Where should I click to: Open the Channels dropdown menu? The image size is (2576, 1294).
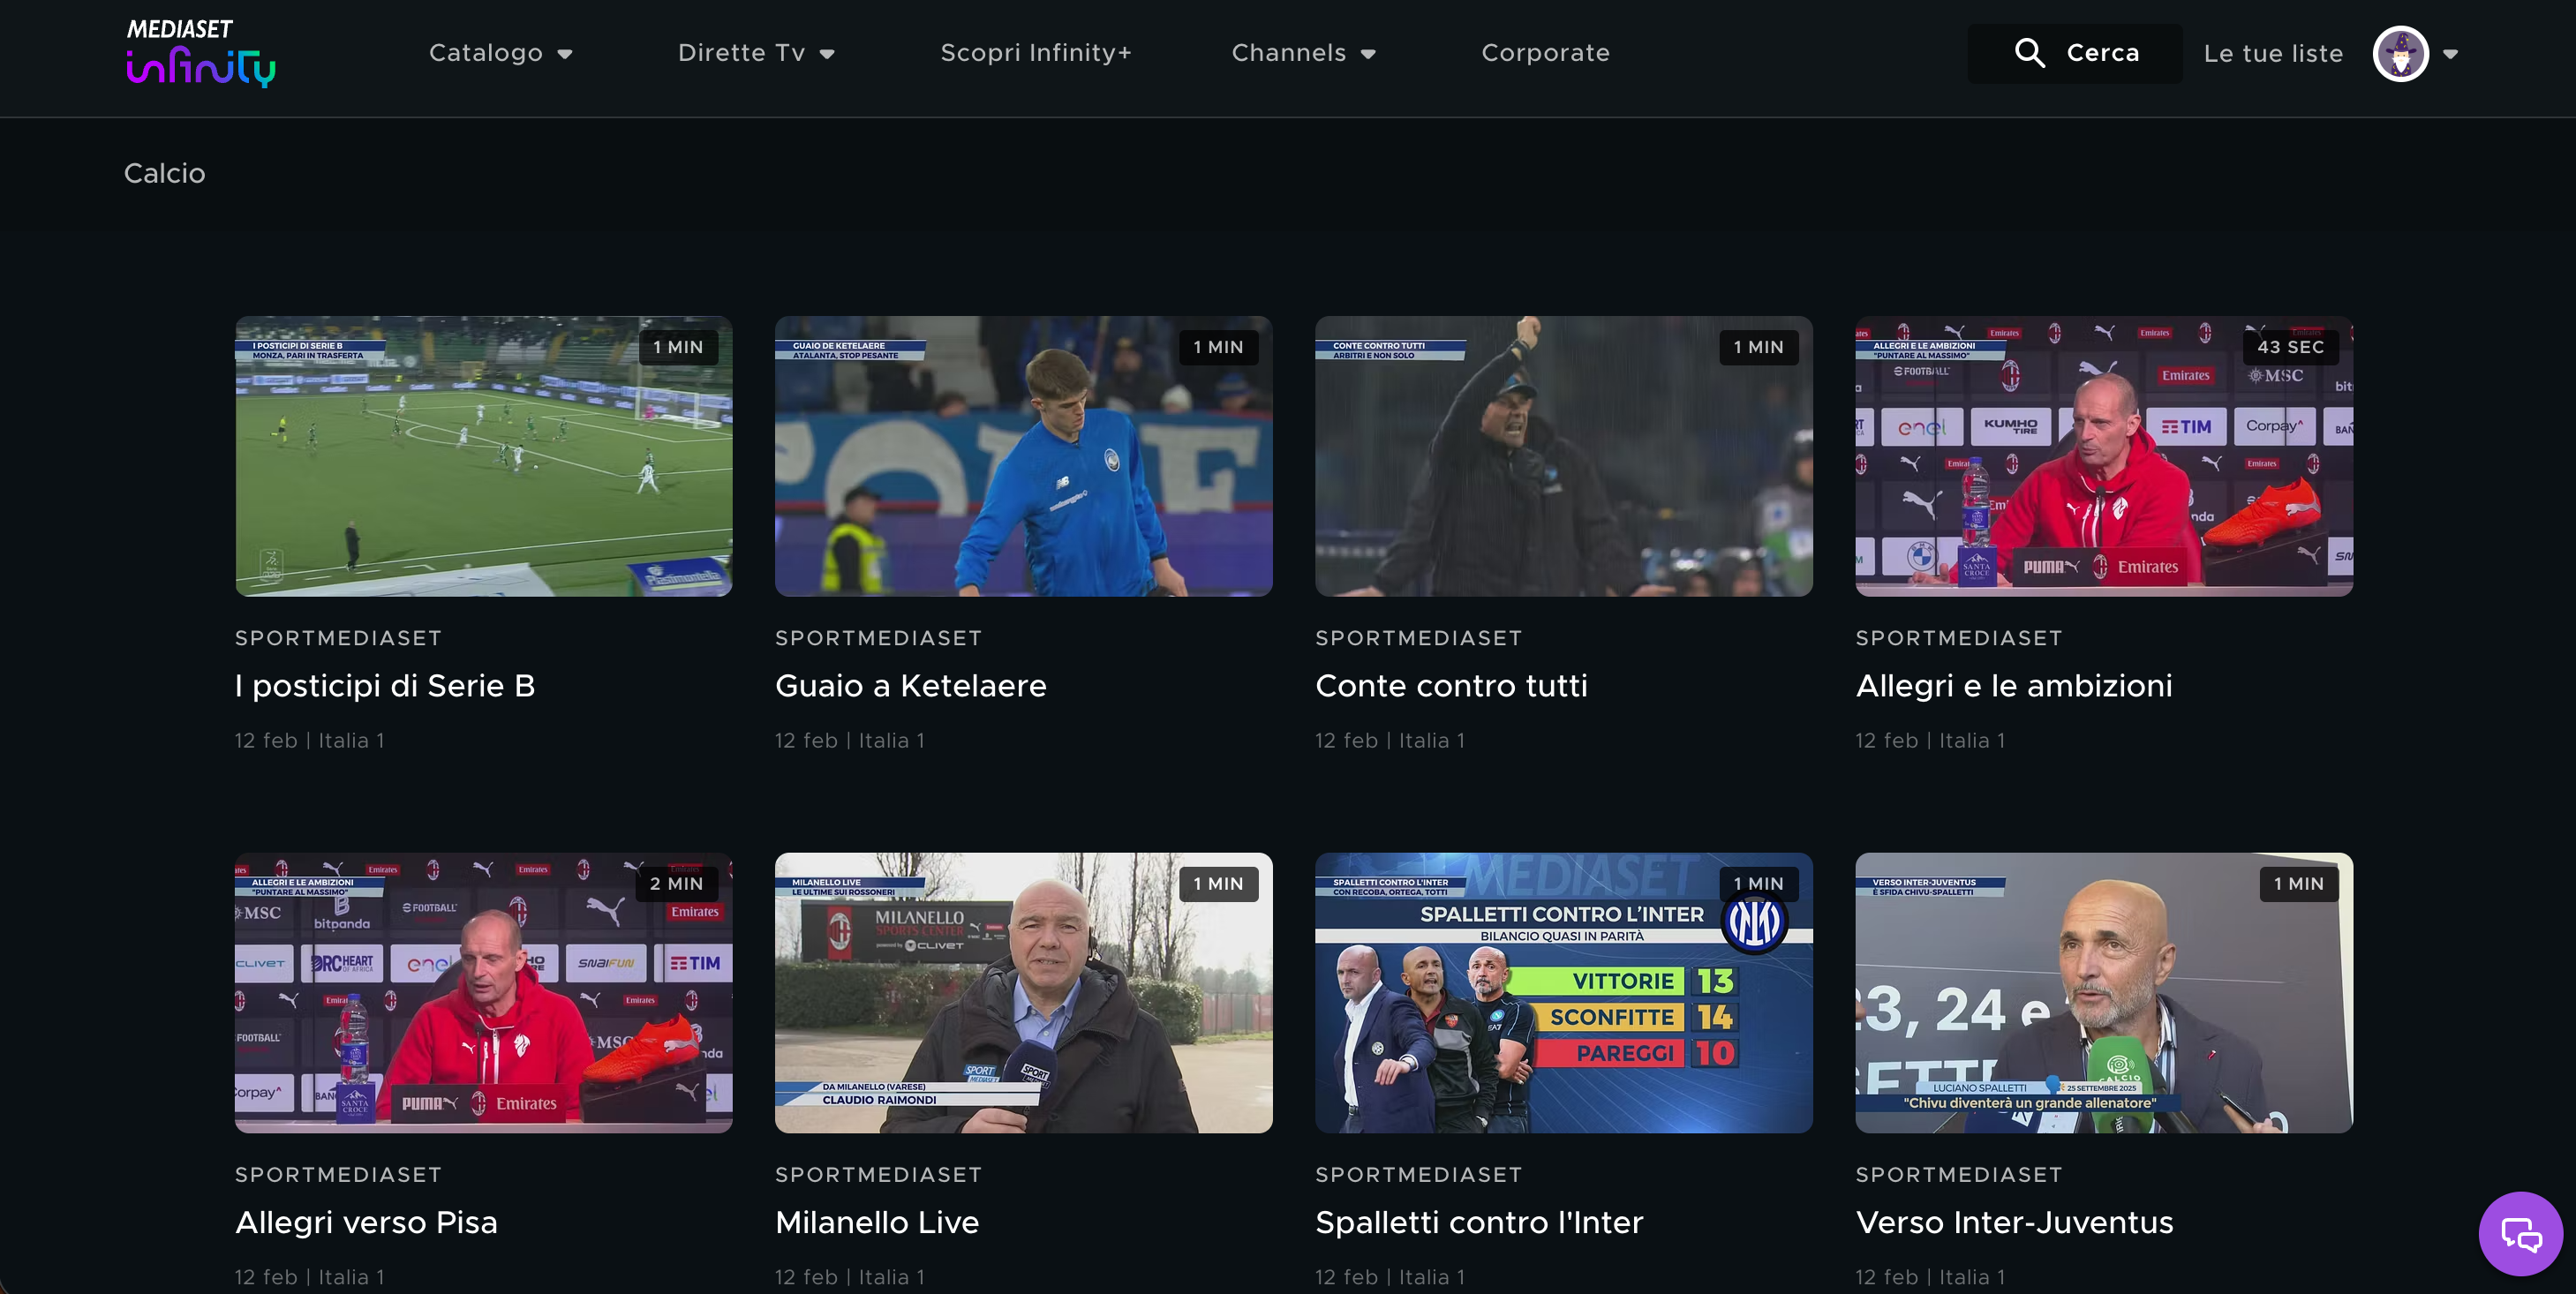pos(1303,52)
